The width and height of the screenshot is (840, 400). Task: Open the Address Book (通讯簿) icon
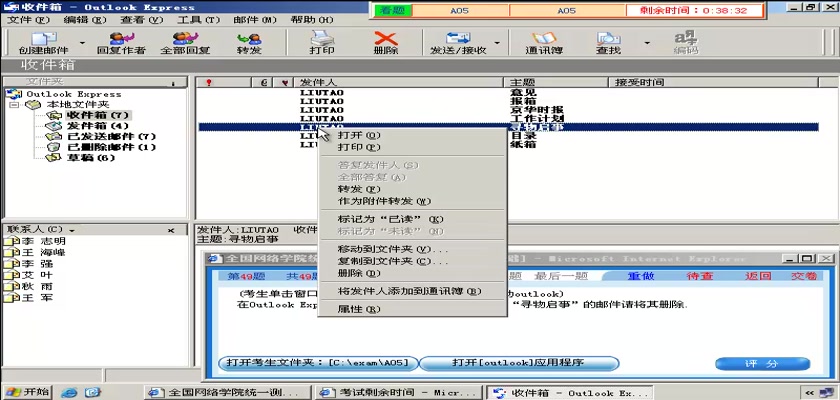coord(544,43)
